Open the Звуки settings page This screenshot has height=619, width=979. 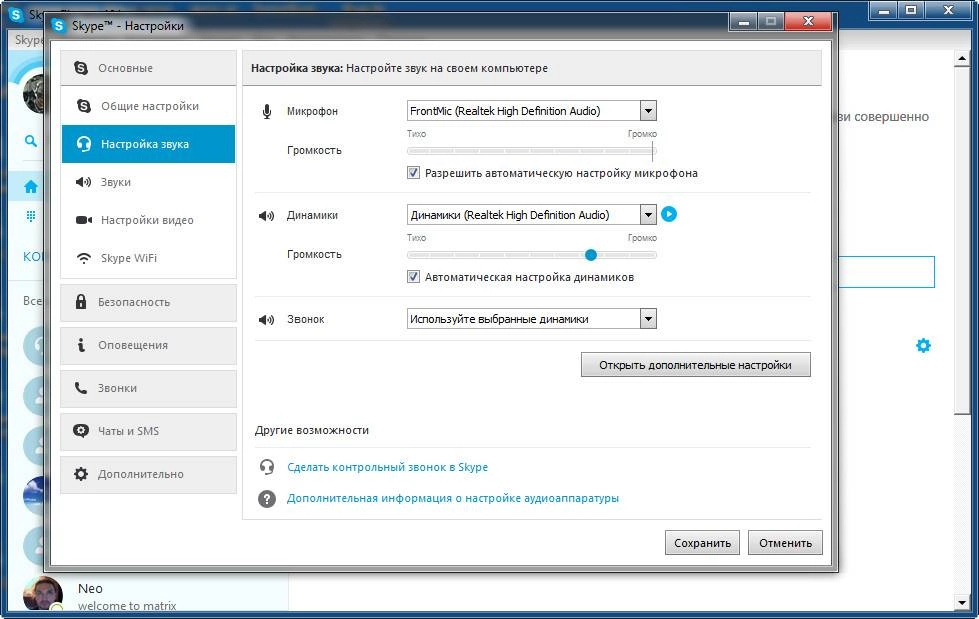click(148, 182)
